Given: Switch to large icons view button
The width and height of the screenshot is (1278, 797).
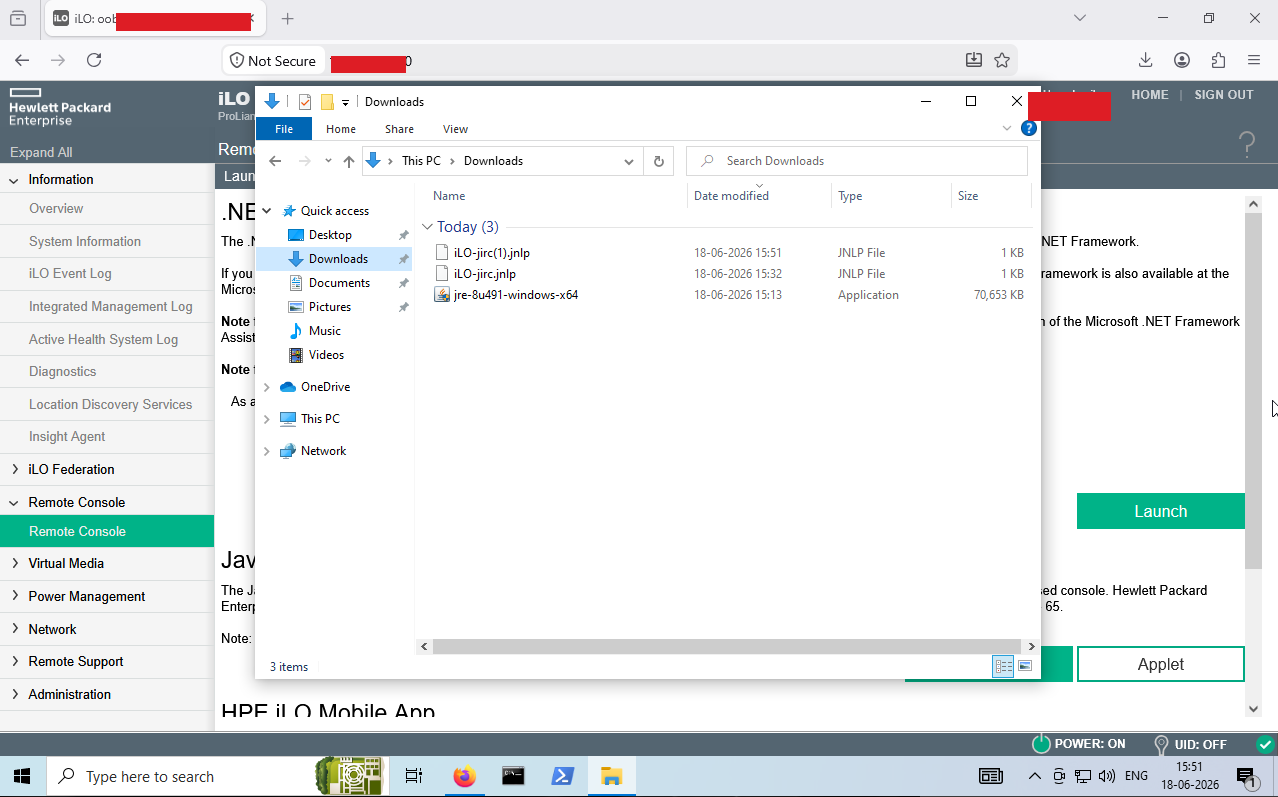Looking at the screenshot, I should coord(1025,666).
